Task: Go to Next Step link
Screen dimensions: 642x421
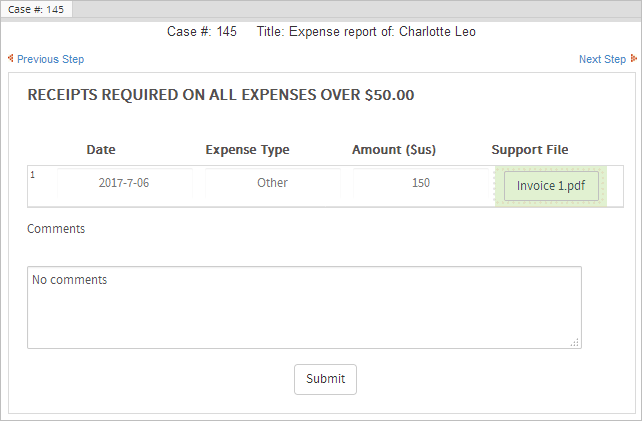Action: [x=602, y=59]
